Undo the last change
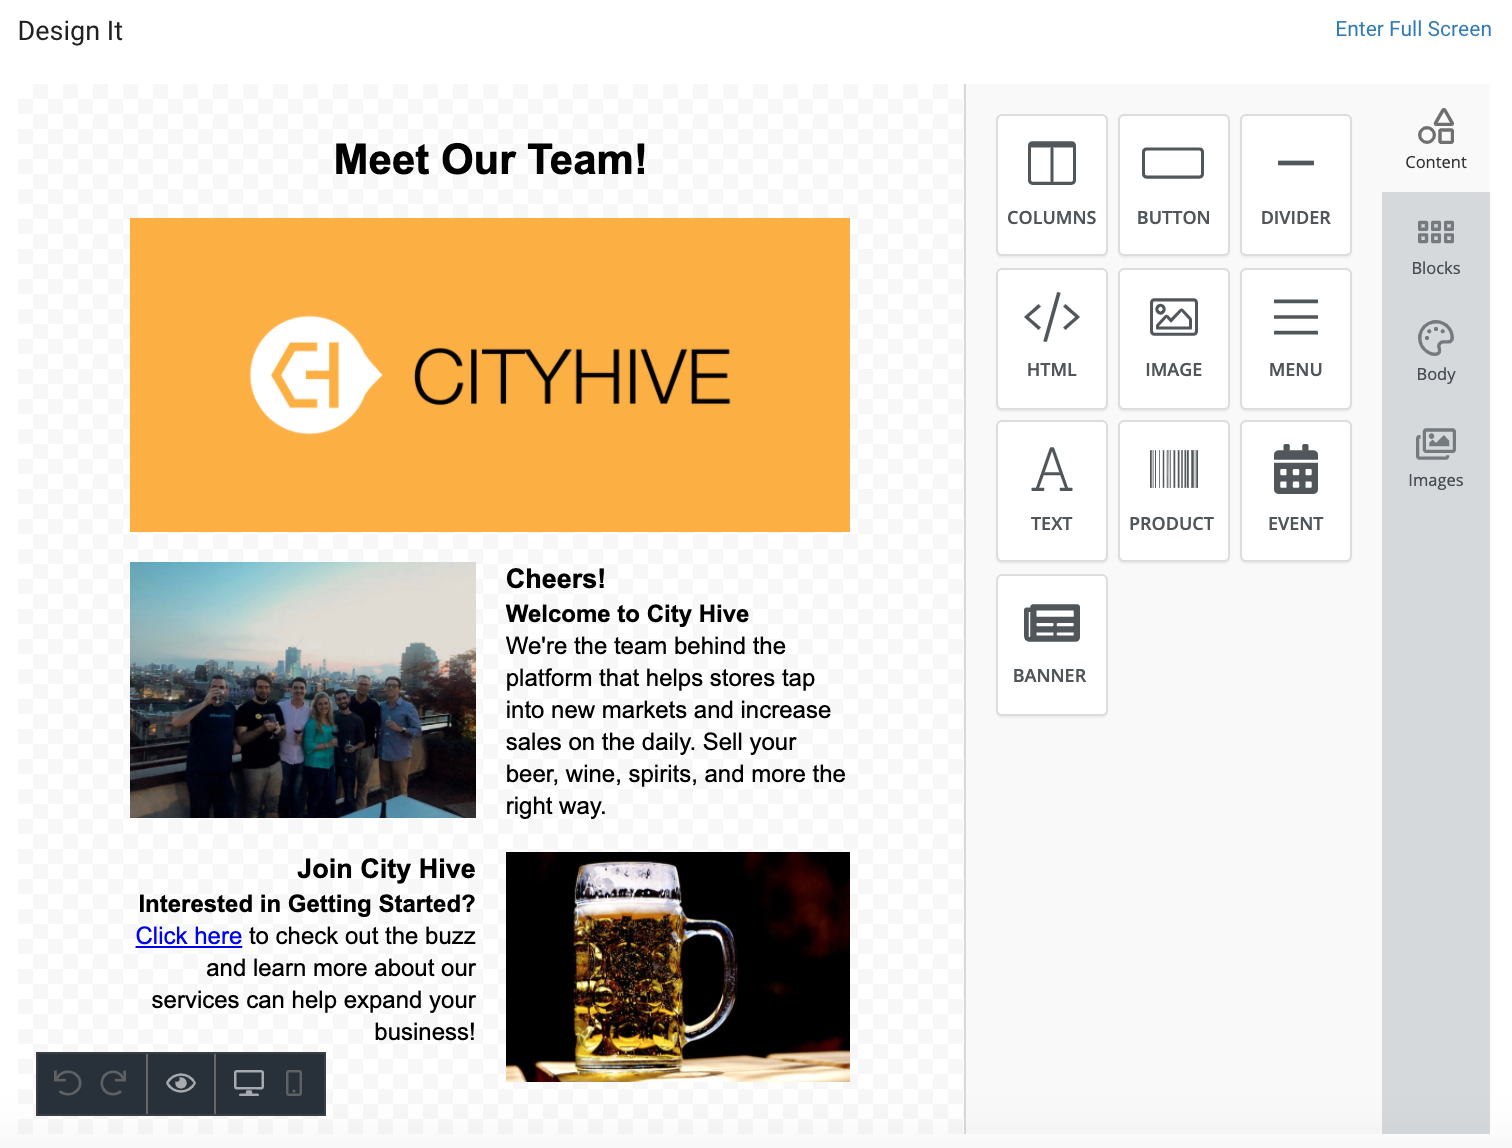The width and height of the screenshot is (1512, 1148). pos(68,1083)
